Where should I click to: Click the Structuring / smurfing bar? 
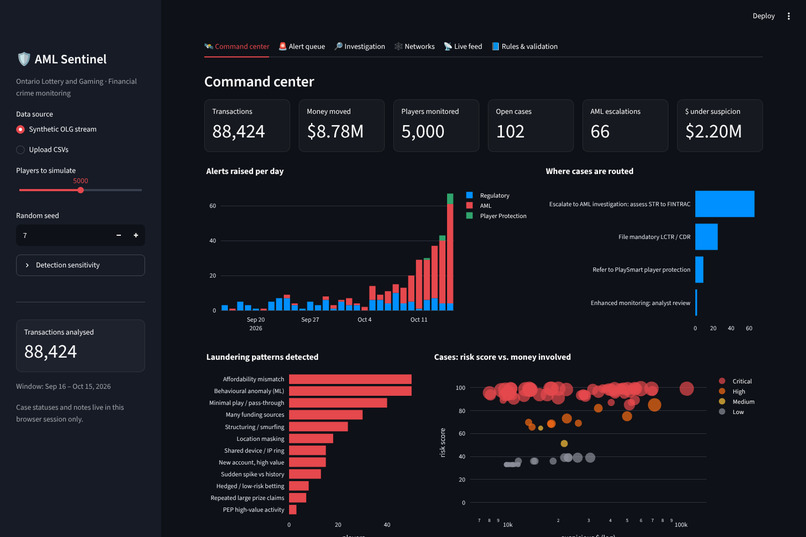(x=318, y=427)
